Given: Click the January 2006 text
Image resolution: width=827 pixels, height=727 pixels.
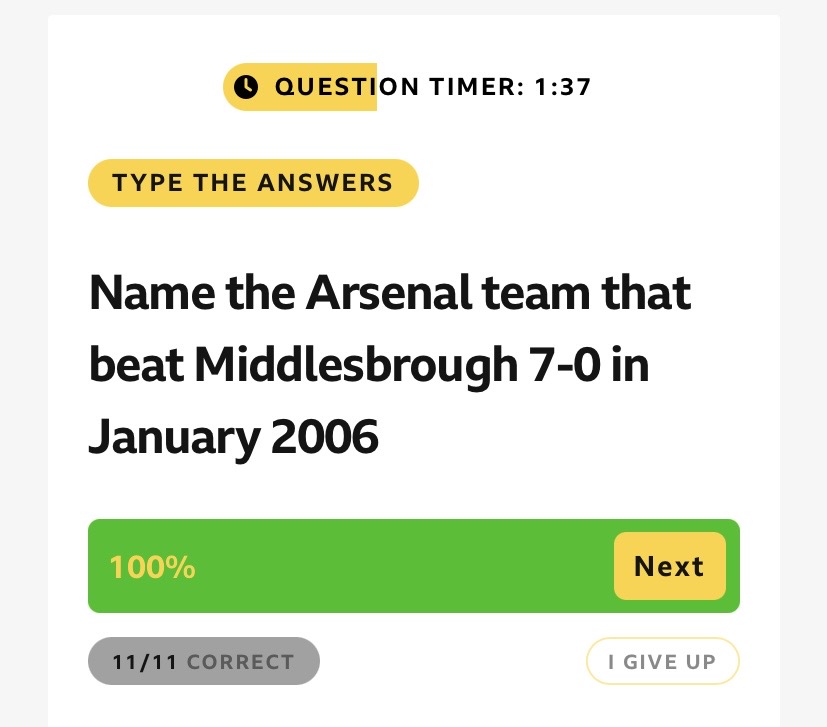Looking at the screenshot, I should 234,437.
